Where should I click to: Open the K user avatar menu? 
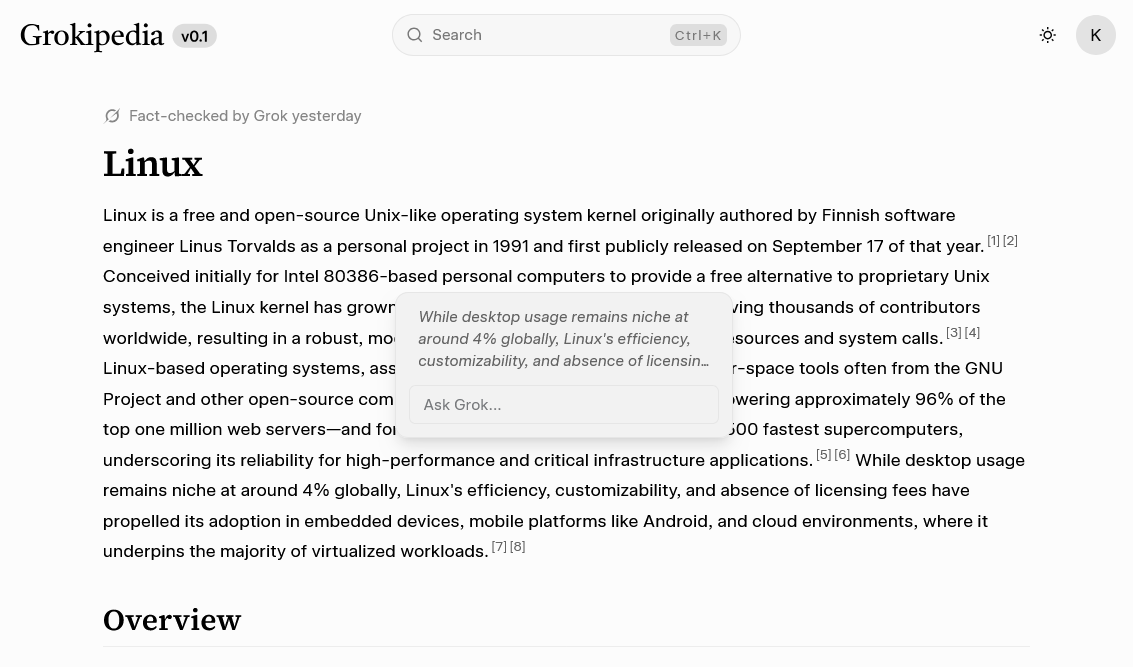(1095, 35)
